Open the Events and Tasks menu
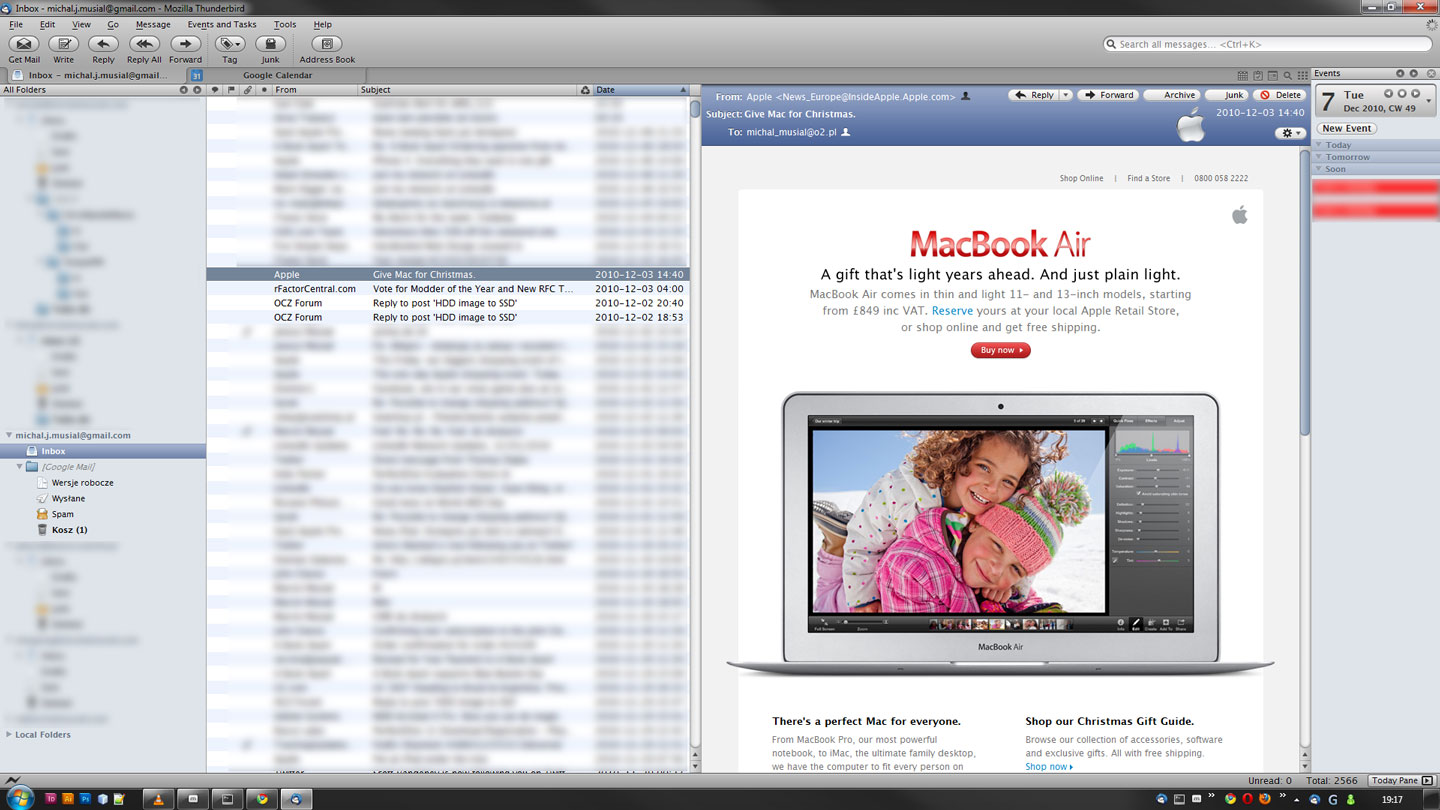Screen dimensions: 1440x810 221,24
